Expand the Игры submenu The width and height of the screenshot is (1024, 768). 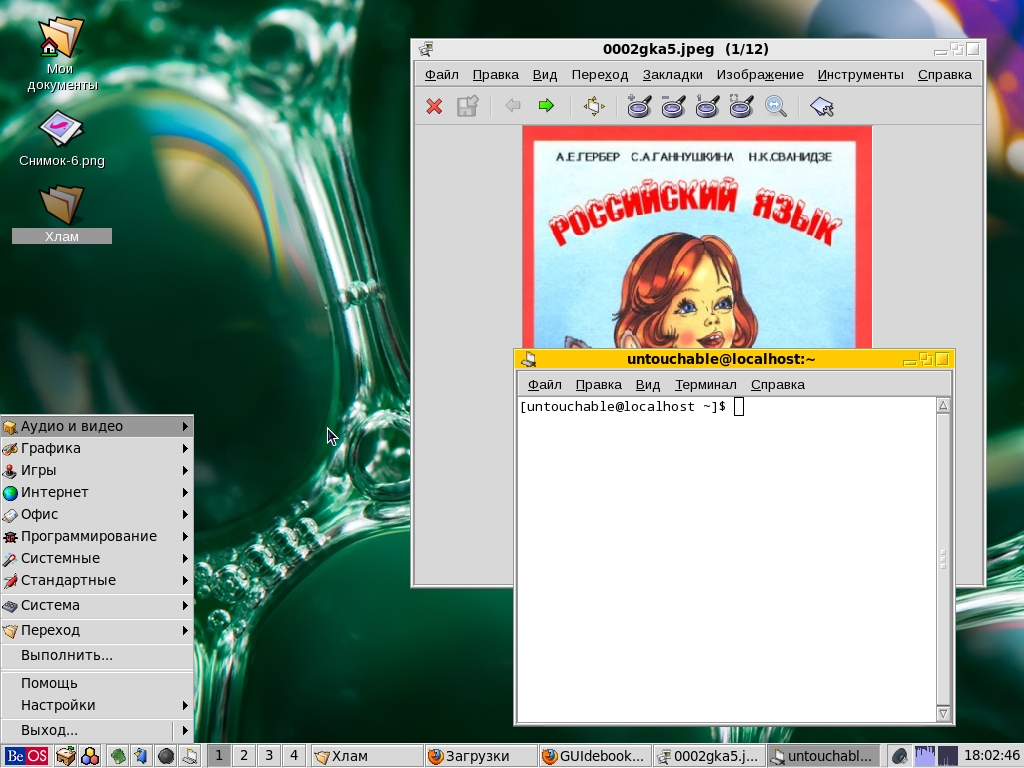pos(97,470)
